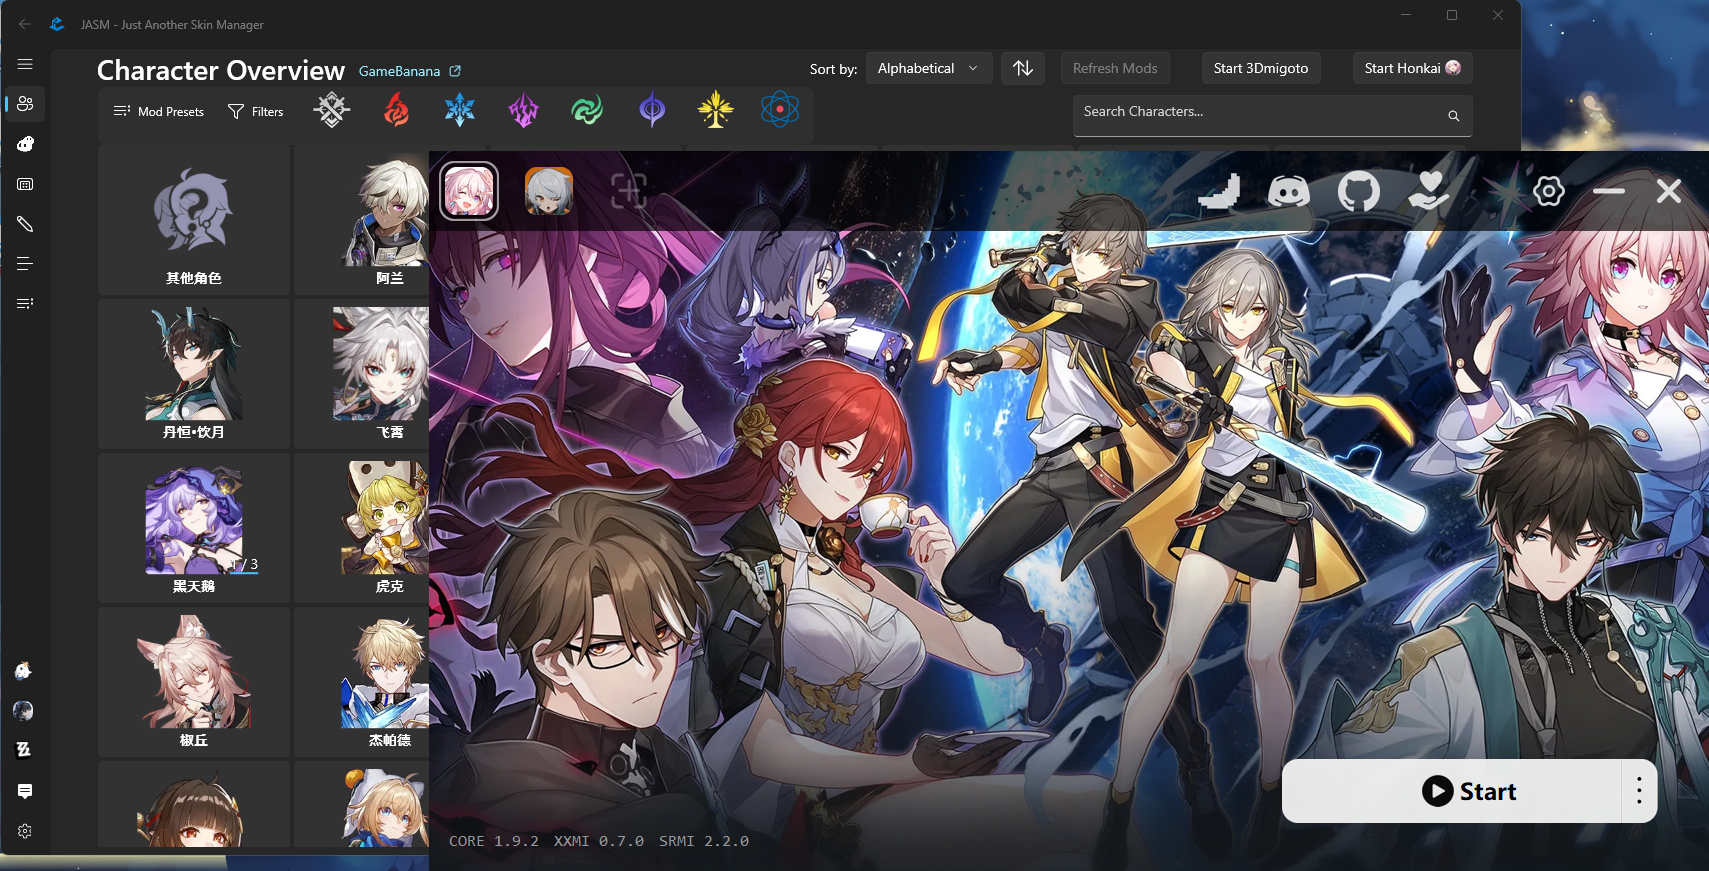
Task: Select the Paimon game icon in lower sidebar
Action: pyautogui.click(x=24, y=671)
